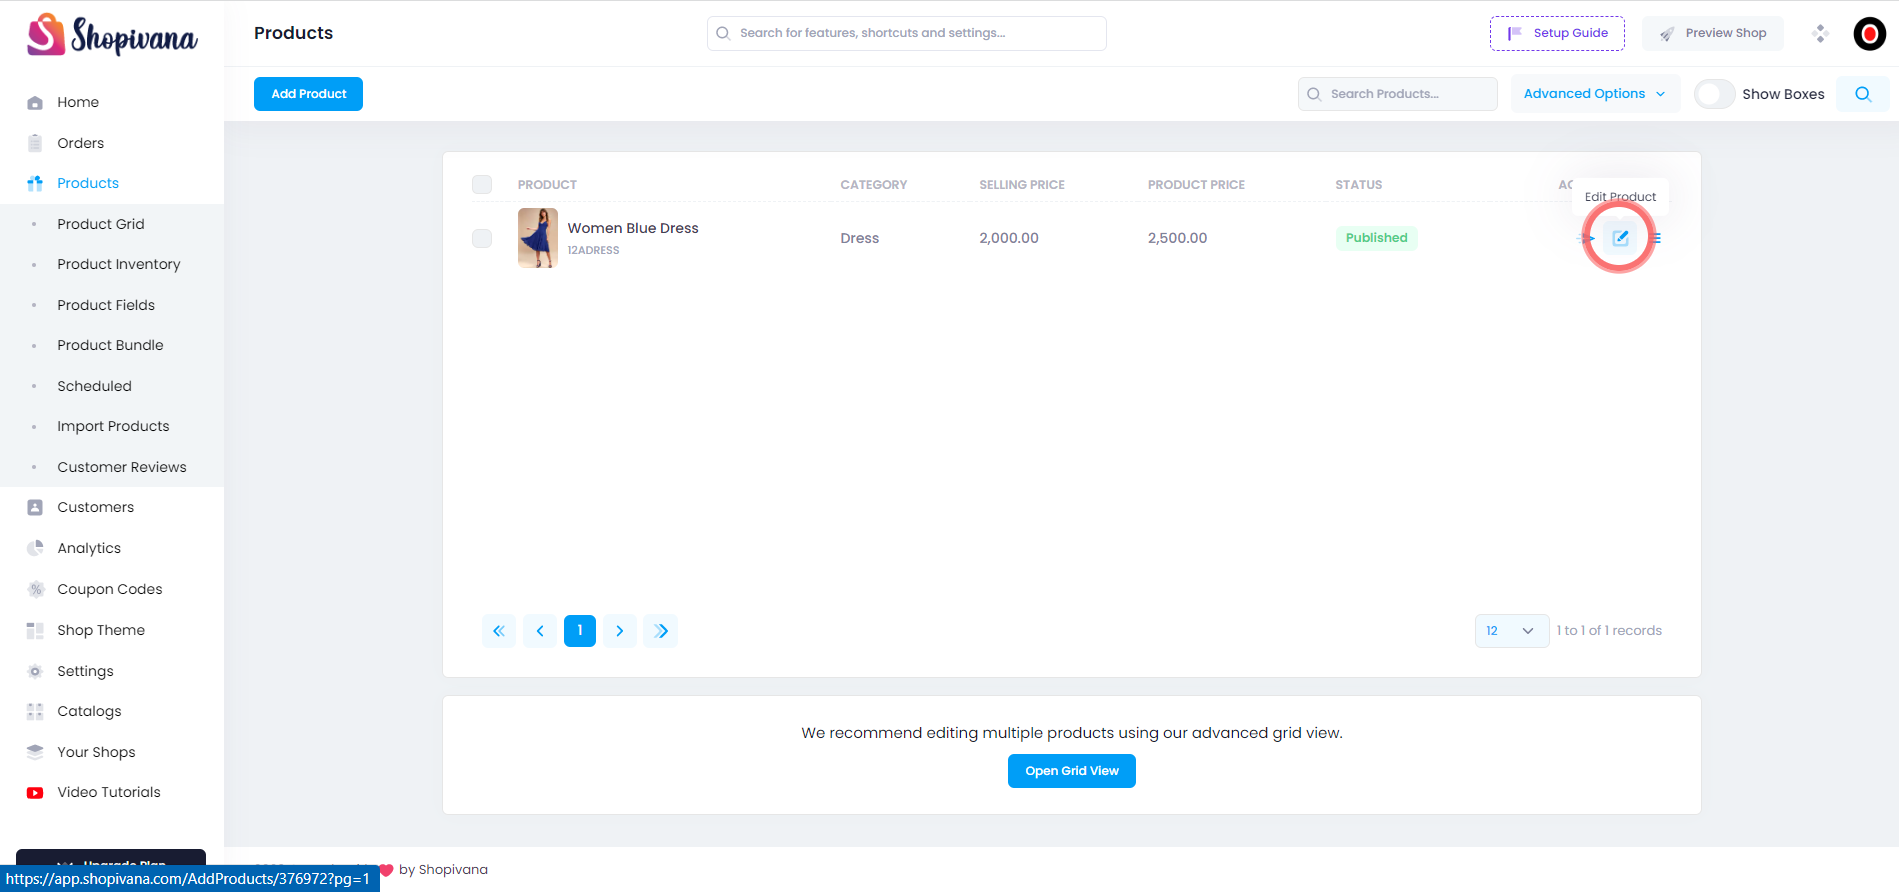Expand the Advanced Options dropdown
1899x892 pixels.
pos(1595,94)
